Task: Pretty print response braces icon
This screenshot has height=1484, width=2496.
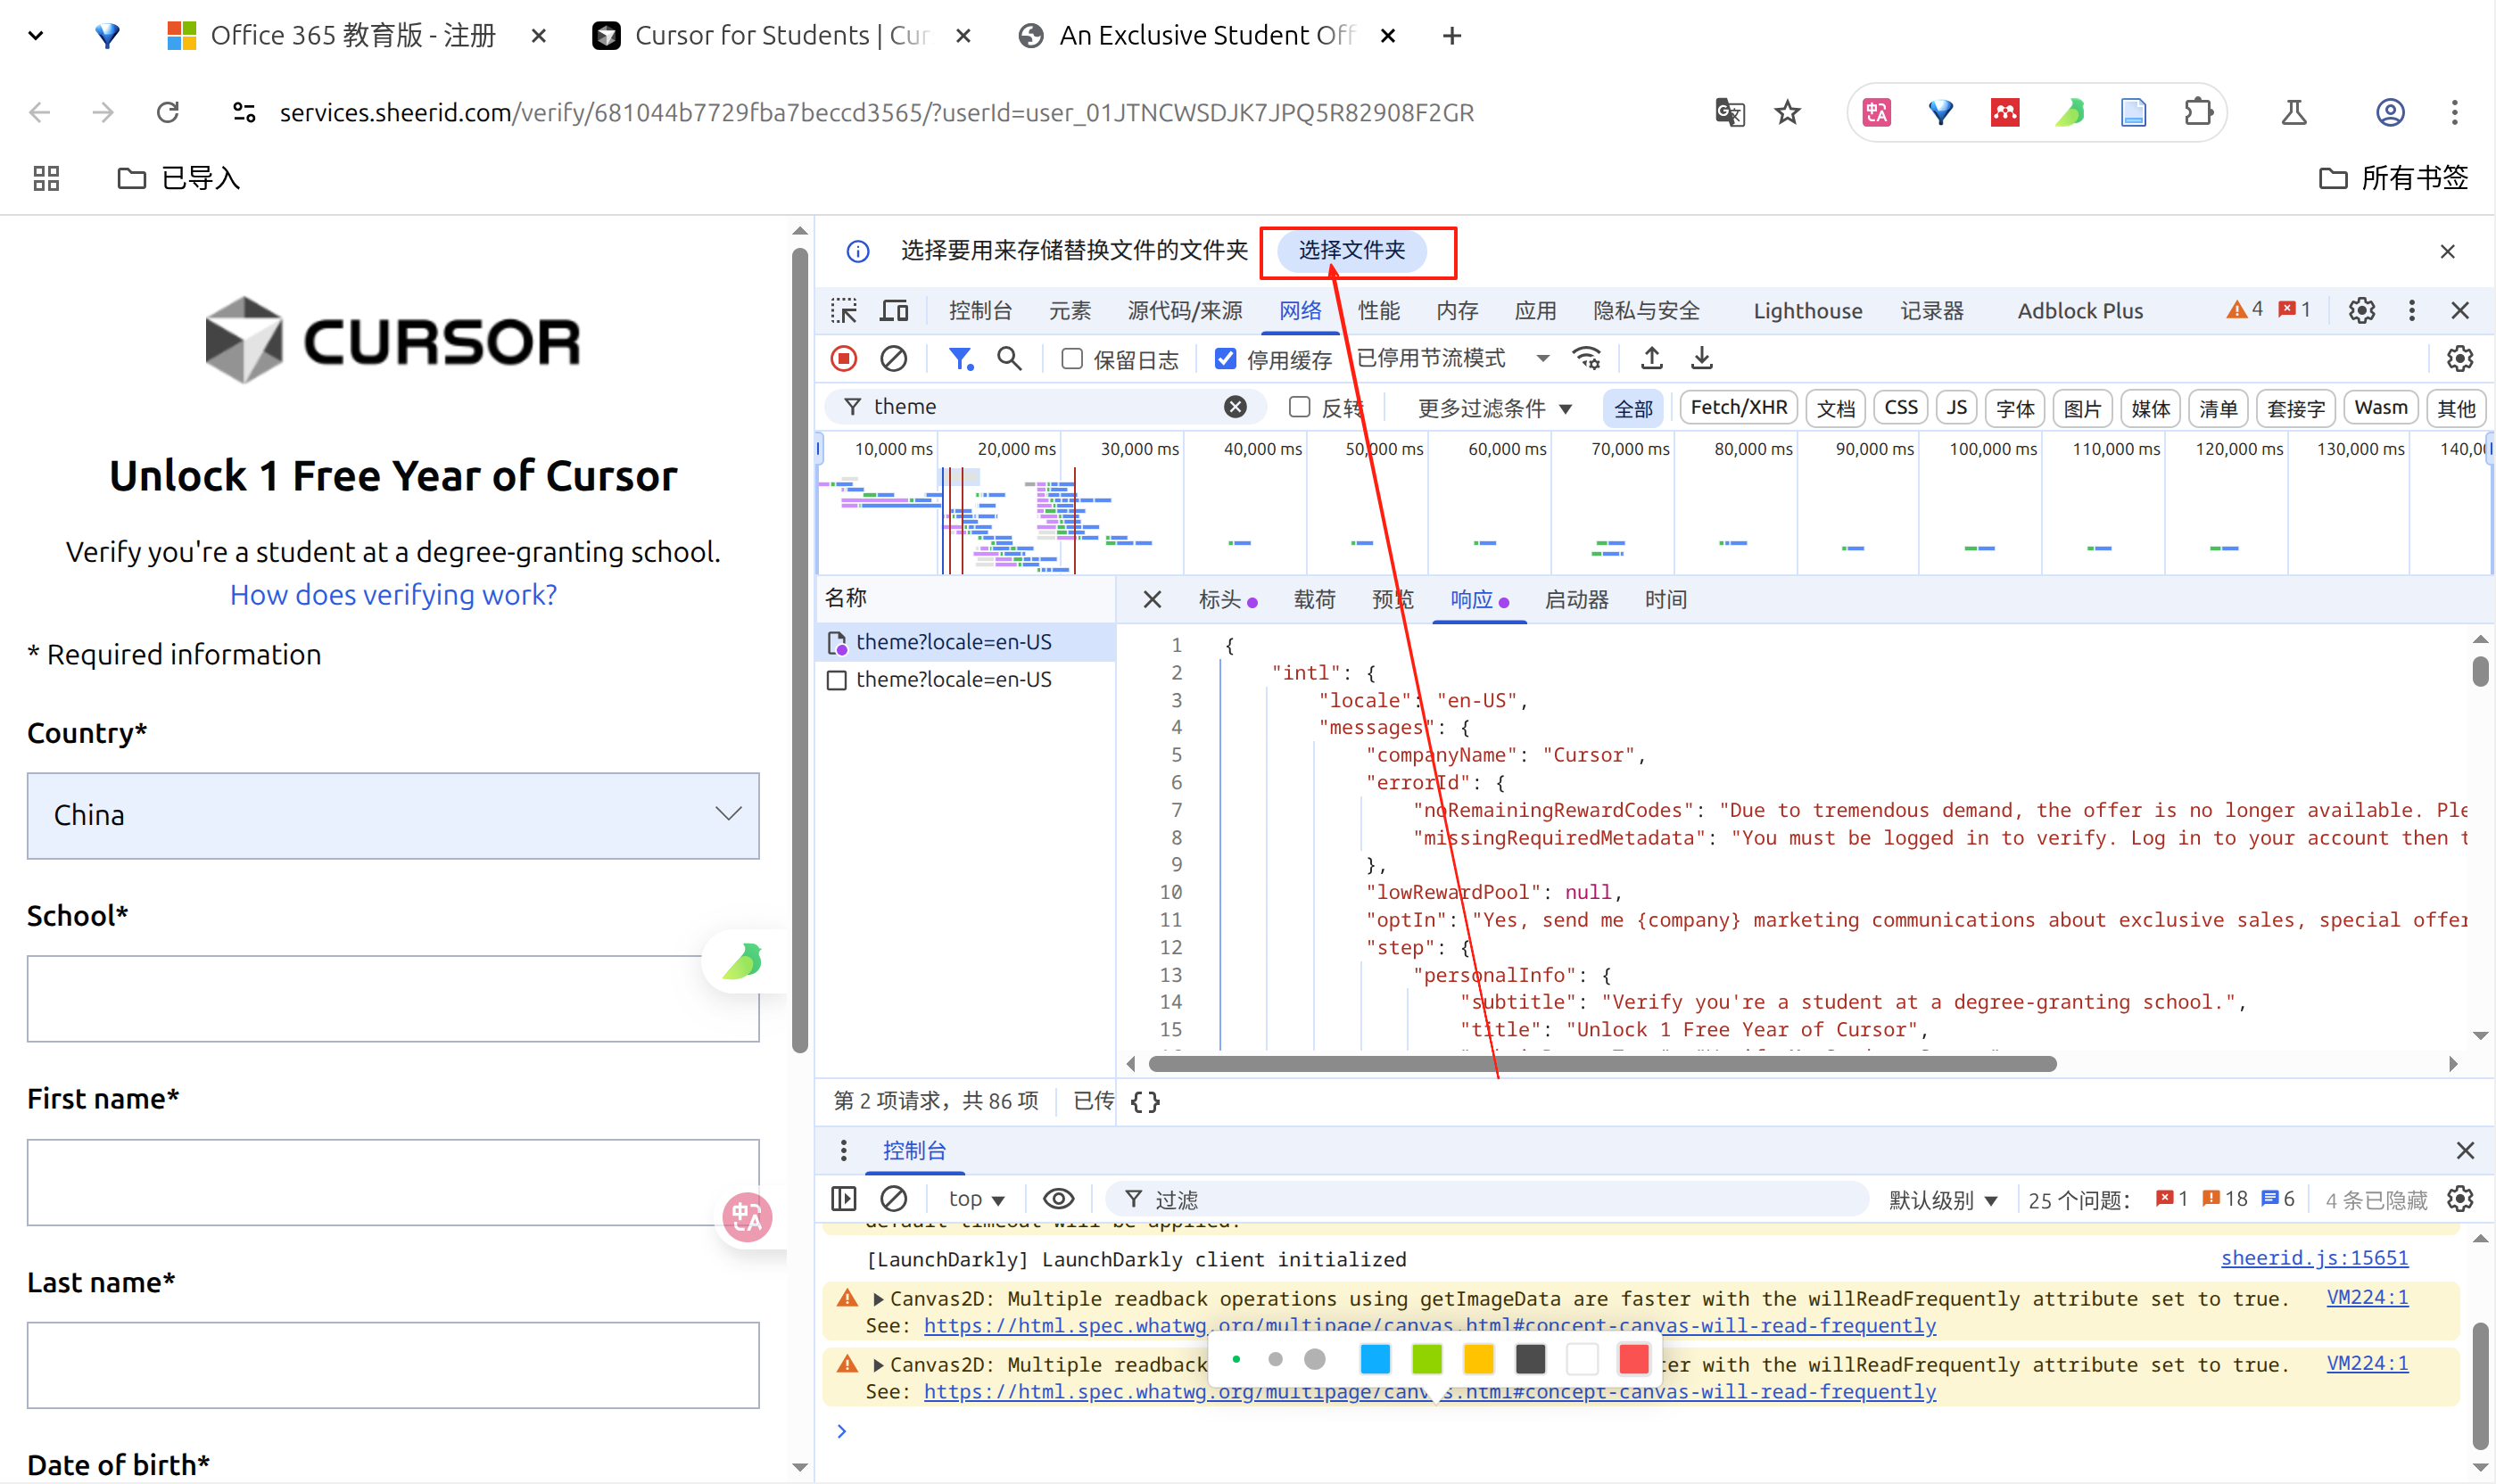Action: click(x=1145, y=1102)
